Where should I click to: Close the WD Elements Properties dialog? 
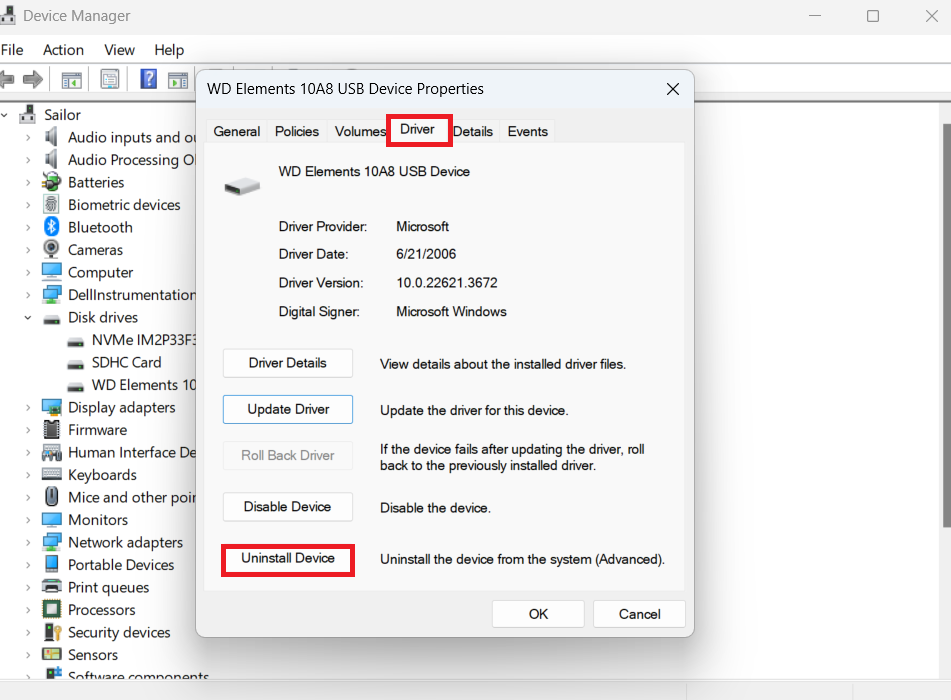[673, 89]
